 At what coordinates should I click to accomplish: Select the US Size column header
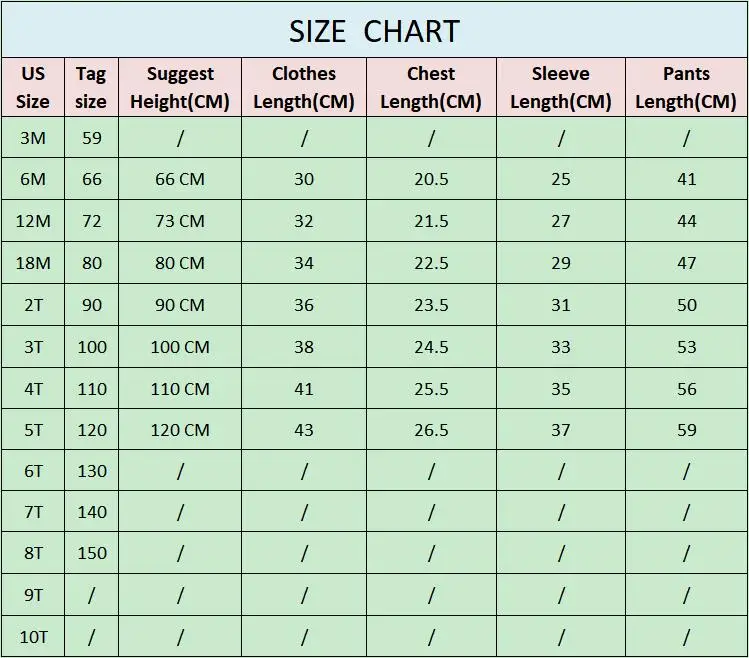pos(33,87)
